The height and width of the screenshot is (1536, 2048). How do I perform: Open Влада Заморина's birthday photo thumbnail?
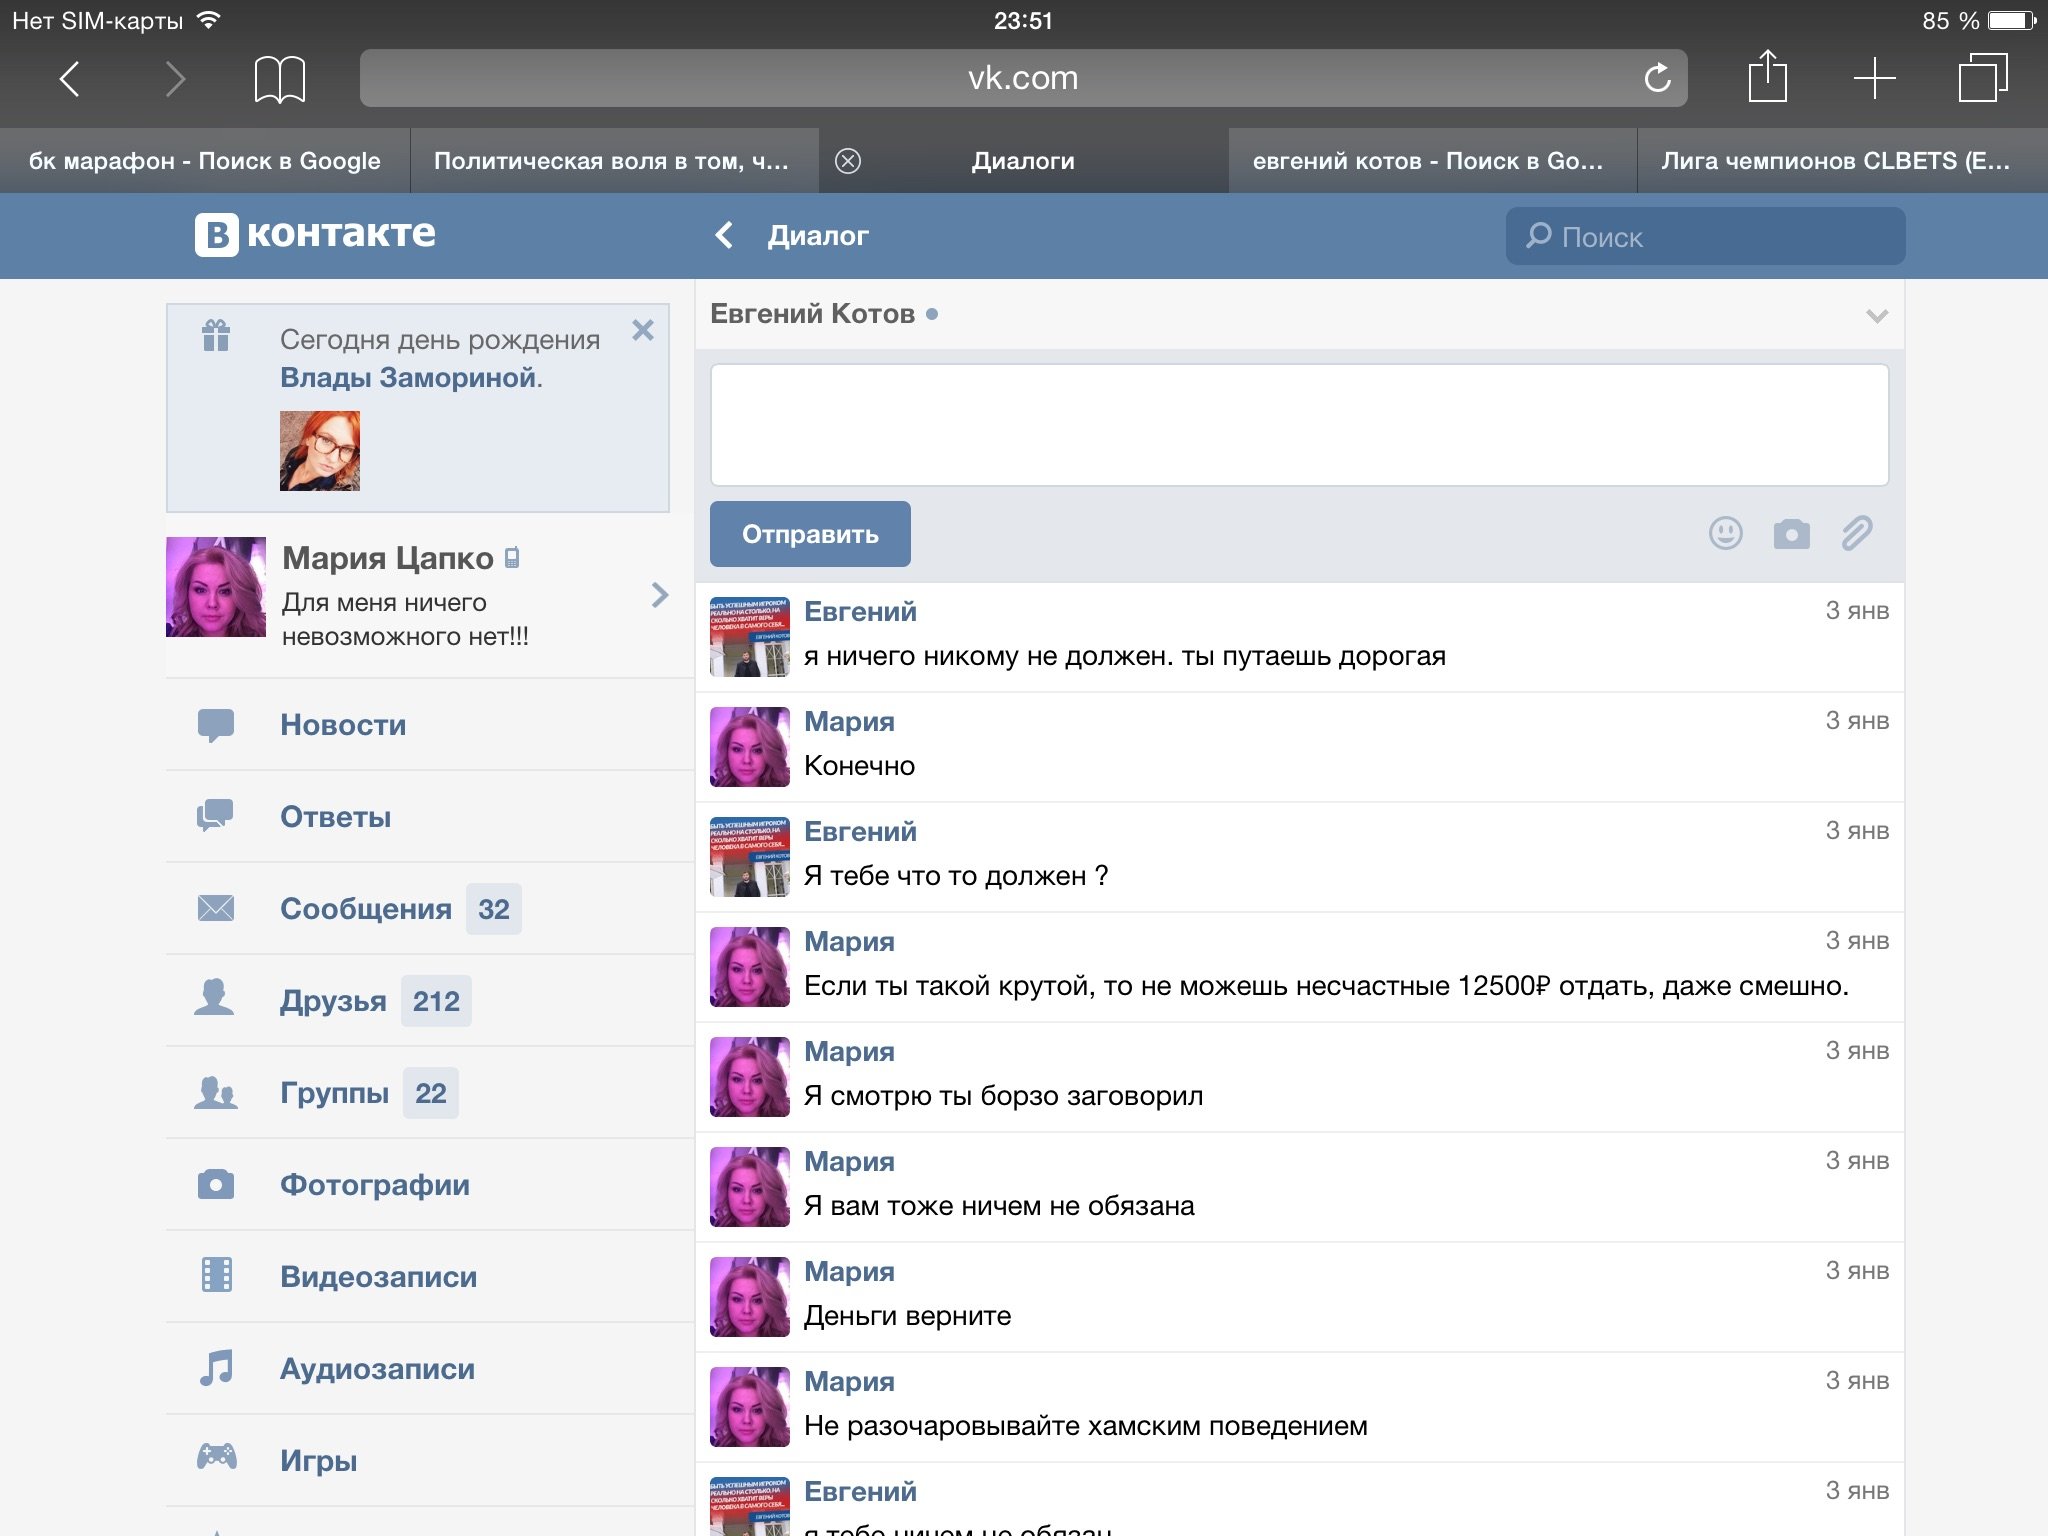(x=320, y=451)
